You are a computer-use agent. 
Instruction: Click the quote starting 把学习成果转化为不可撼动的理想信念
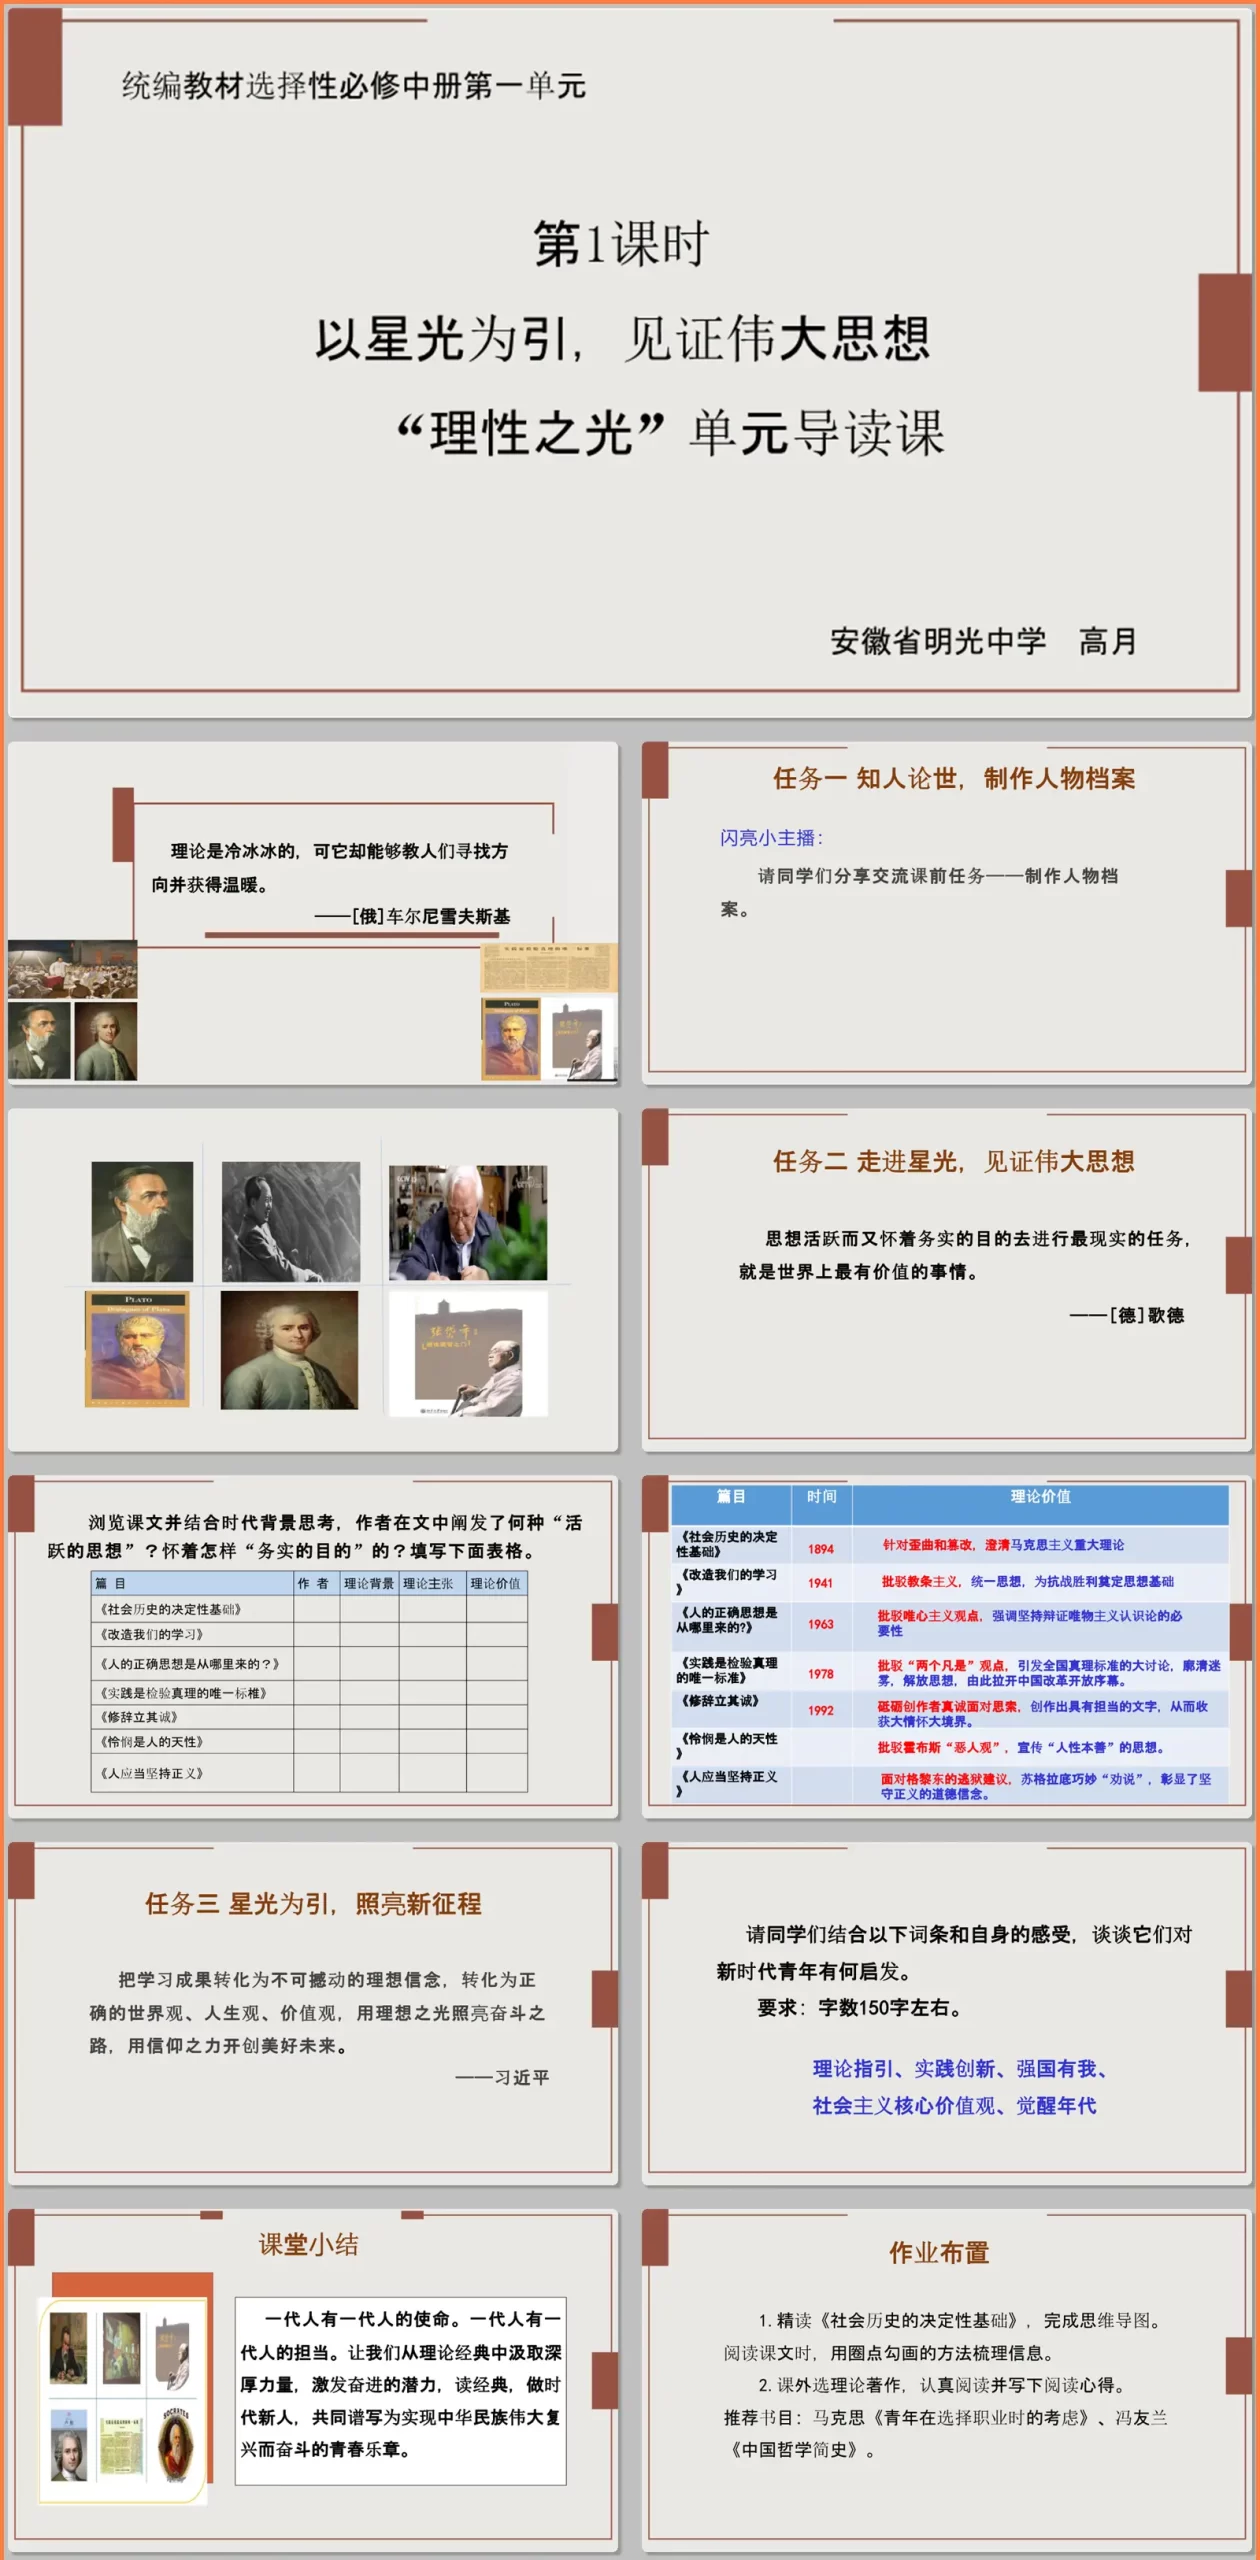click(x=317, y=2012)
